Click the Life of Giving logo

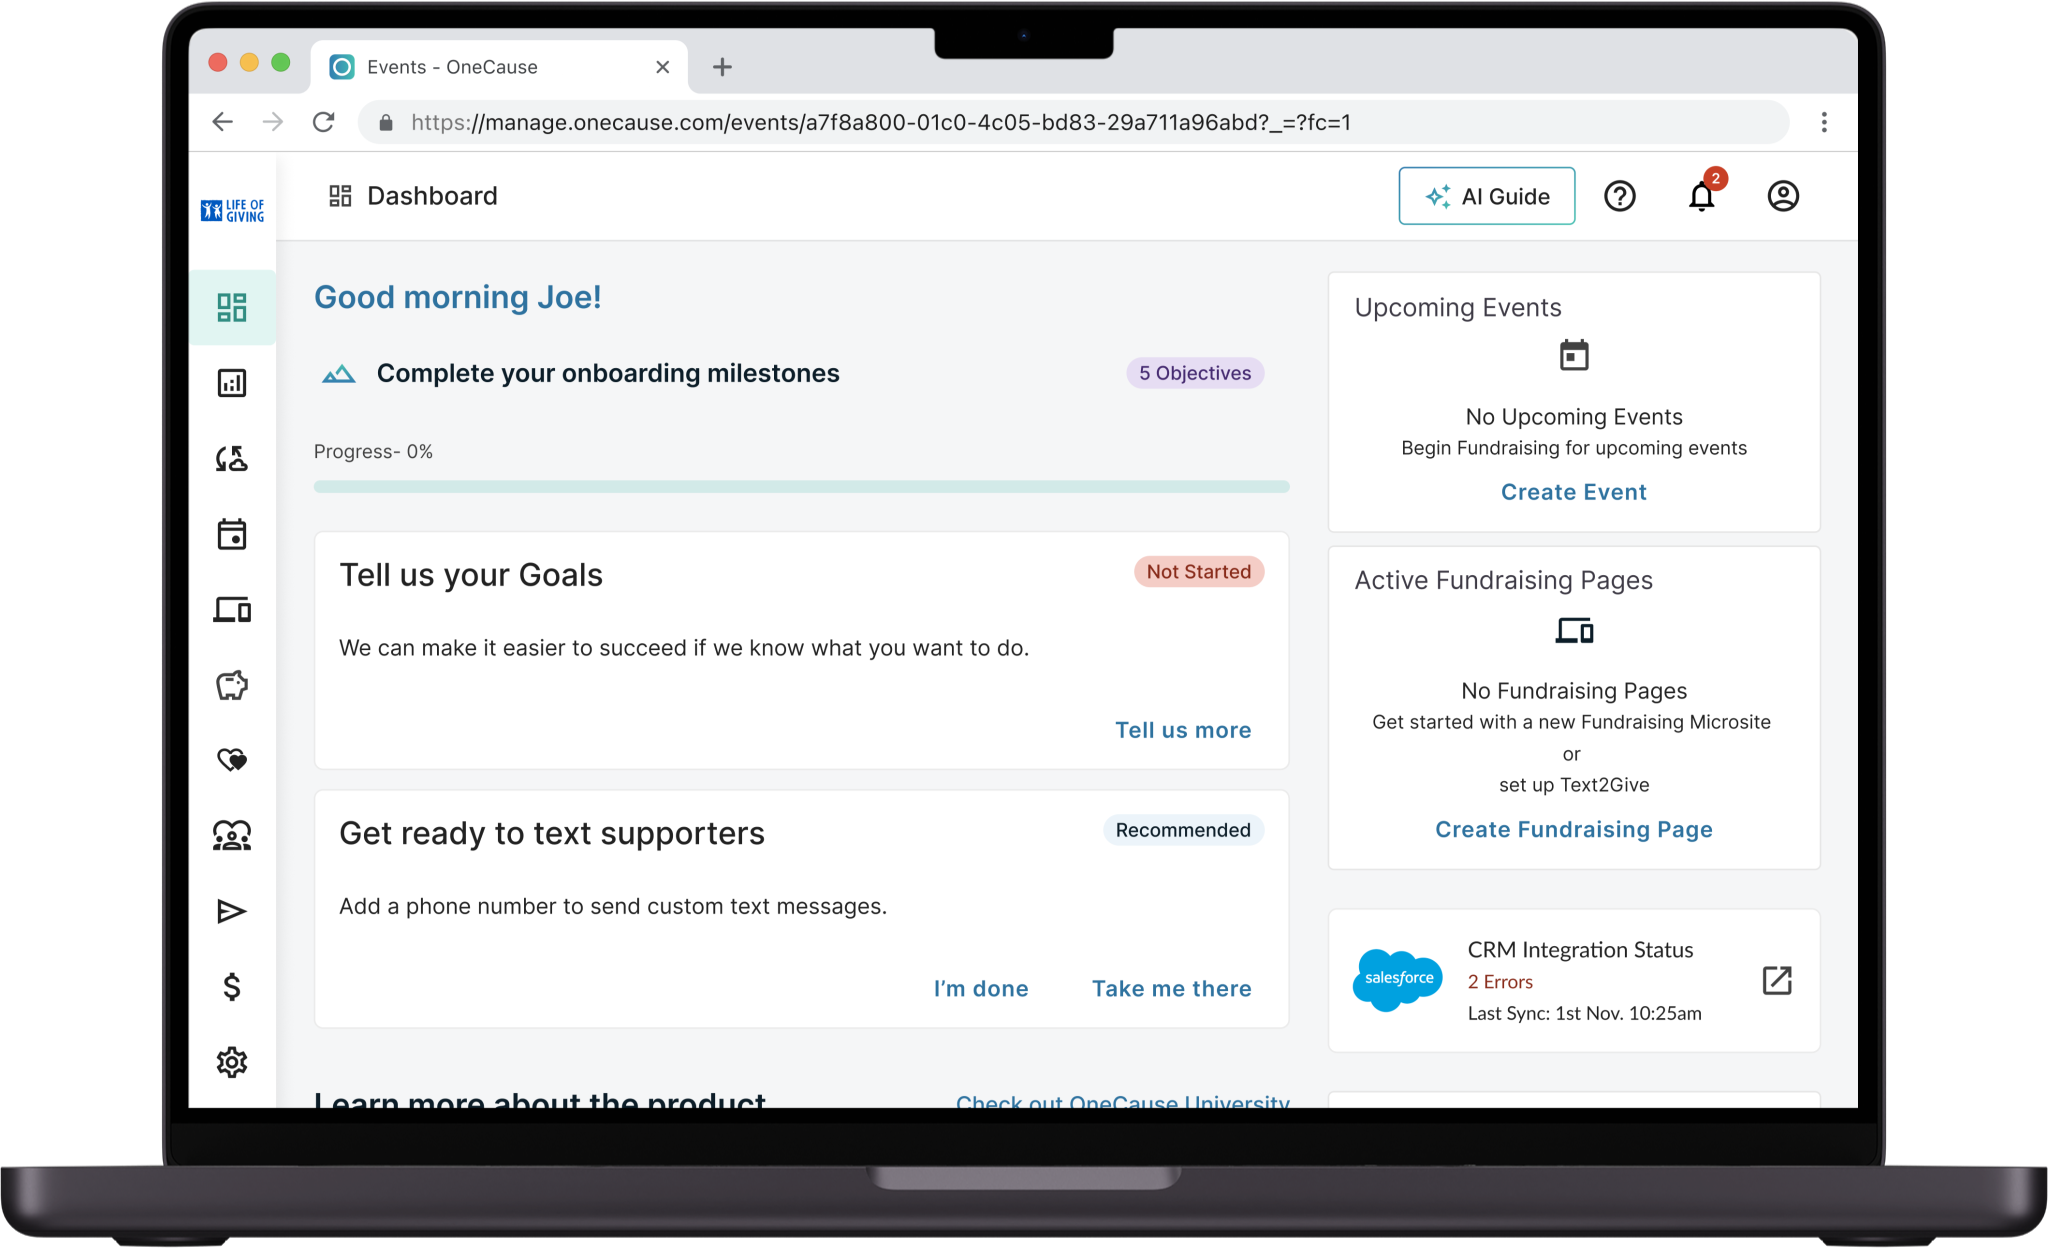232,210
